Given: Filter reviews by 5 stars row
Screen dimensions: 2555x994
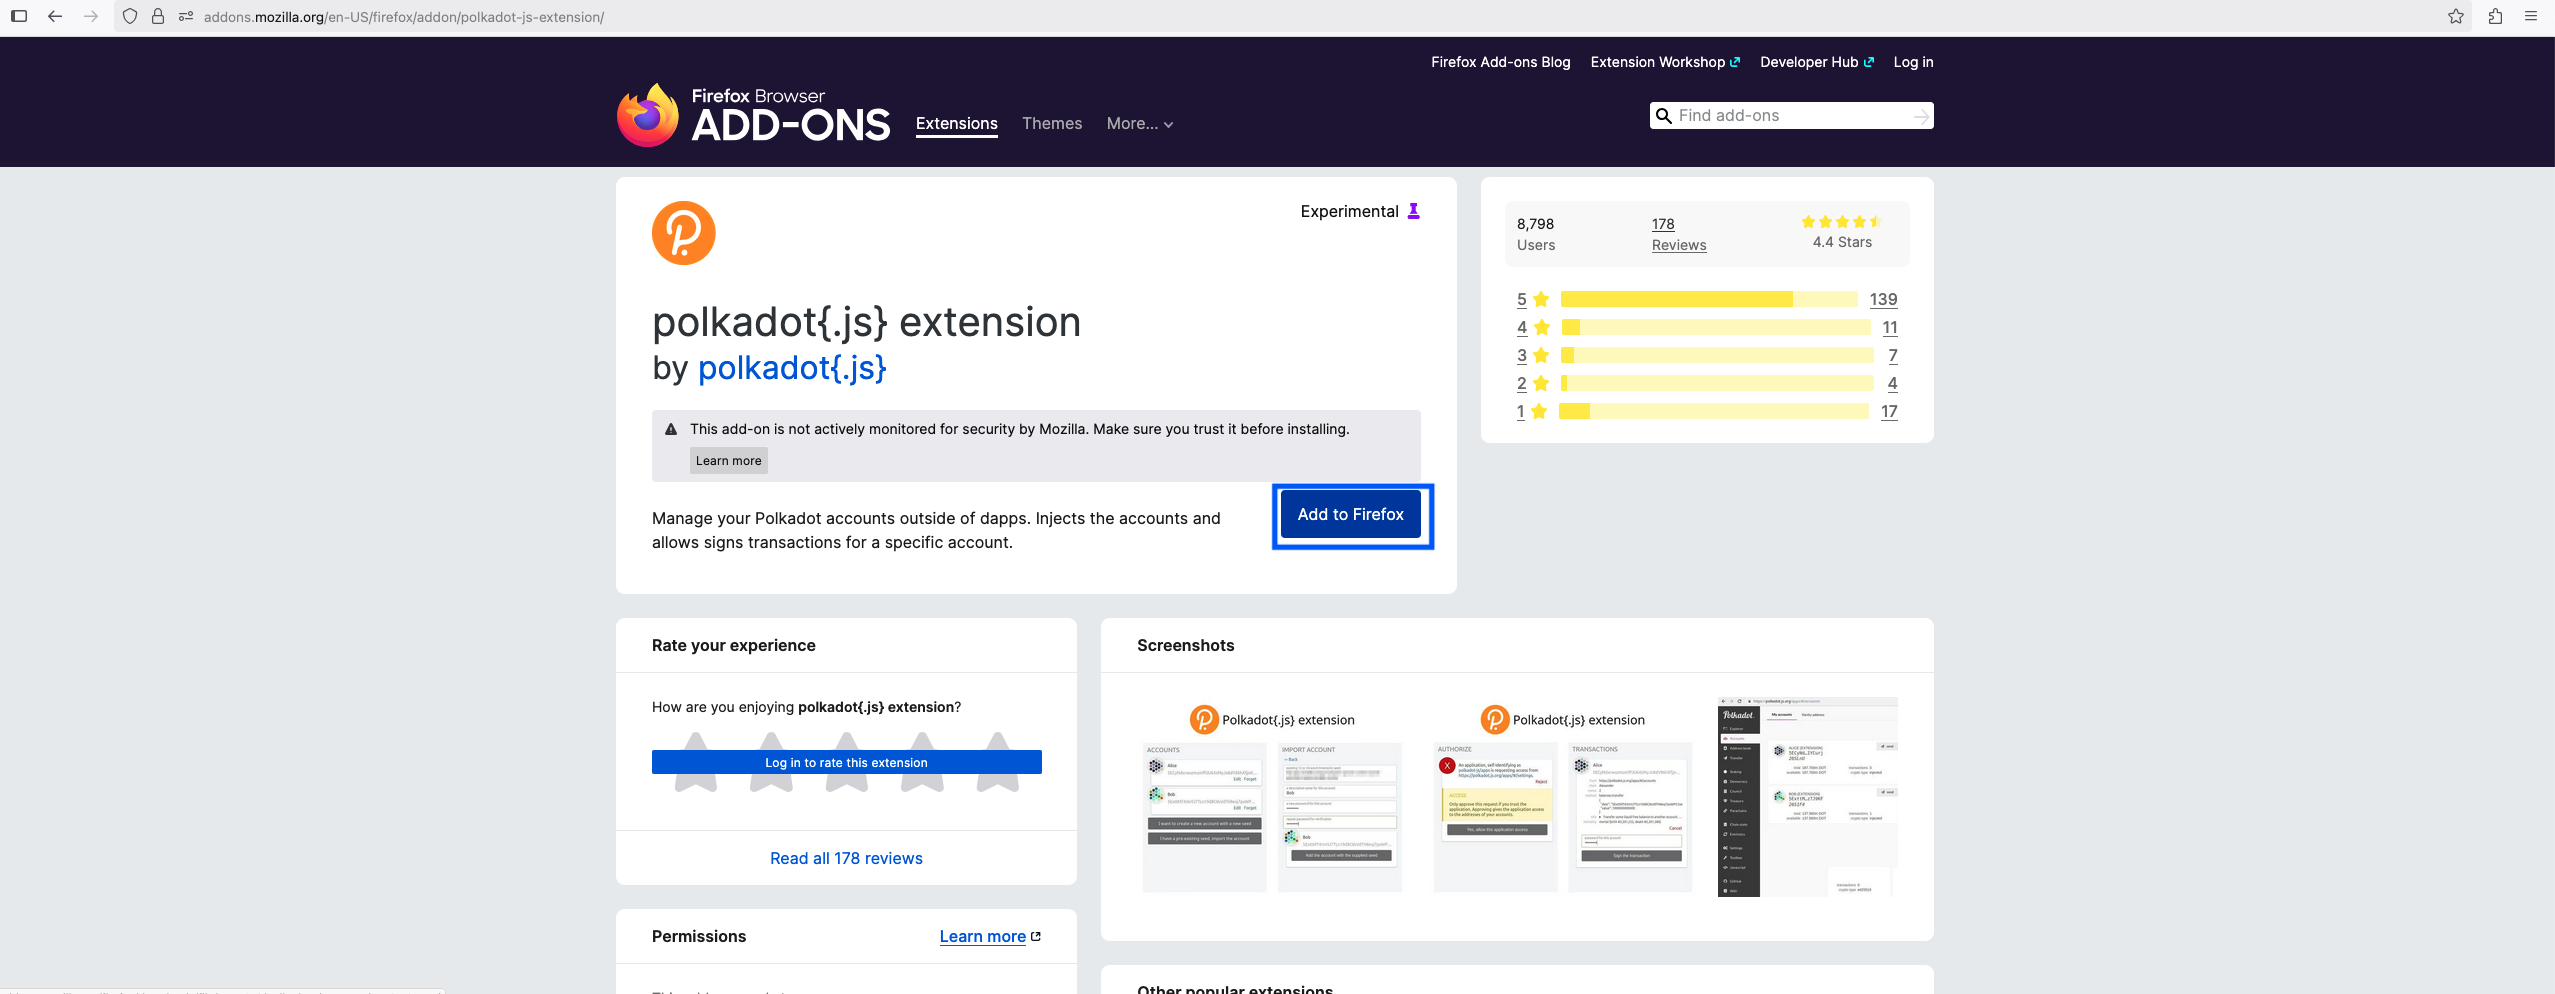Looking at the screenshot, I should coord(1706,299).
